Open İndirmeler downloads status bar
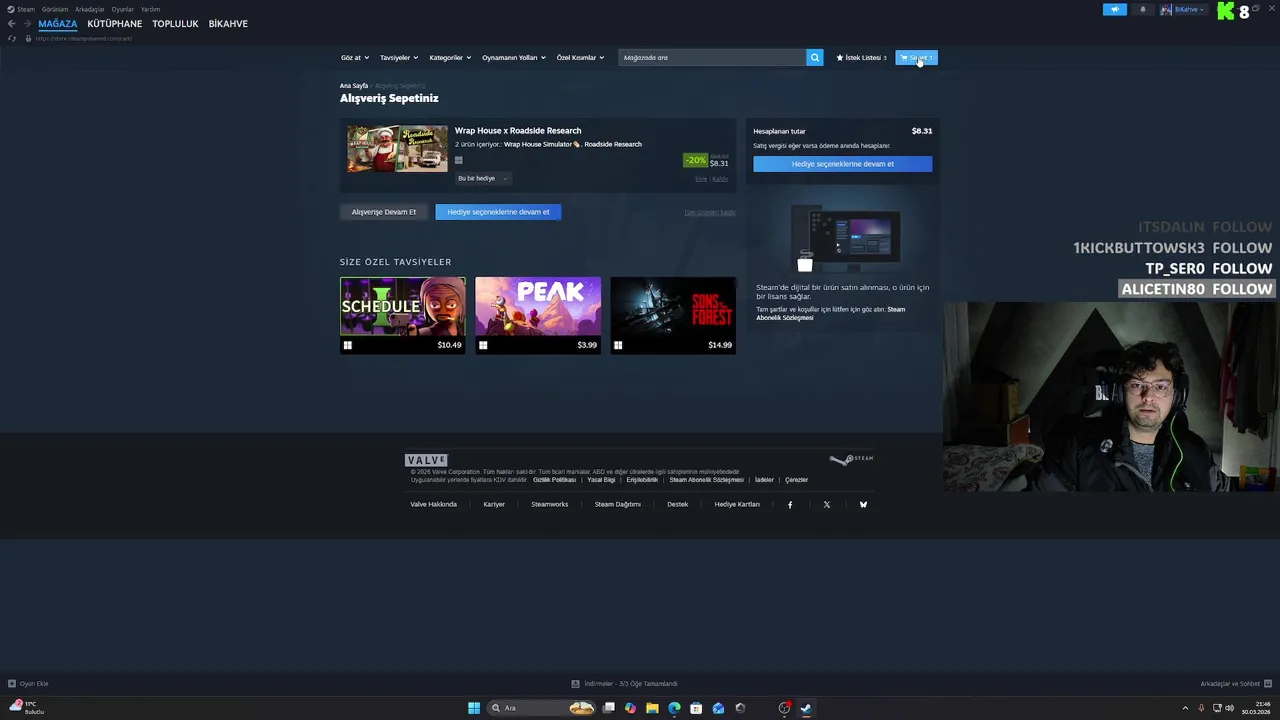The width and height of the screenshot is (1280, 720). [624, 684]
